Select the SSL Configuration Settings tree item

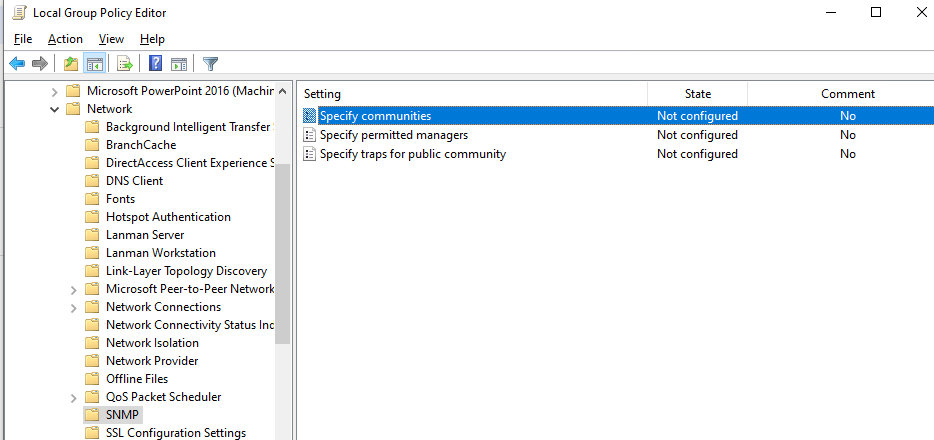[x=176, y=432]
